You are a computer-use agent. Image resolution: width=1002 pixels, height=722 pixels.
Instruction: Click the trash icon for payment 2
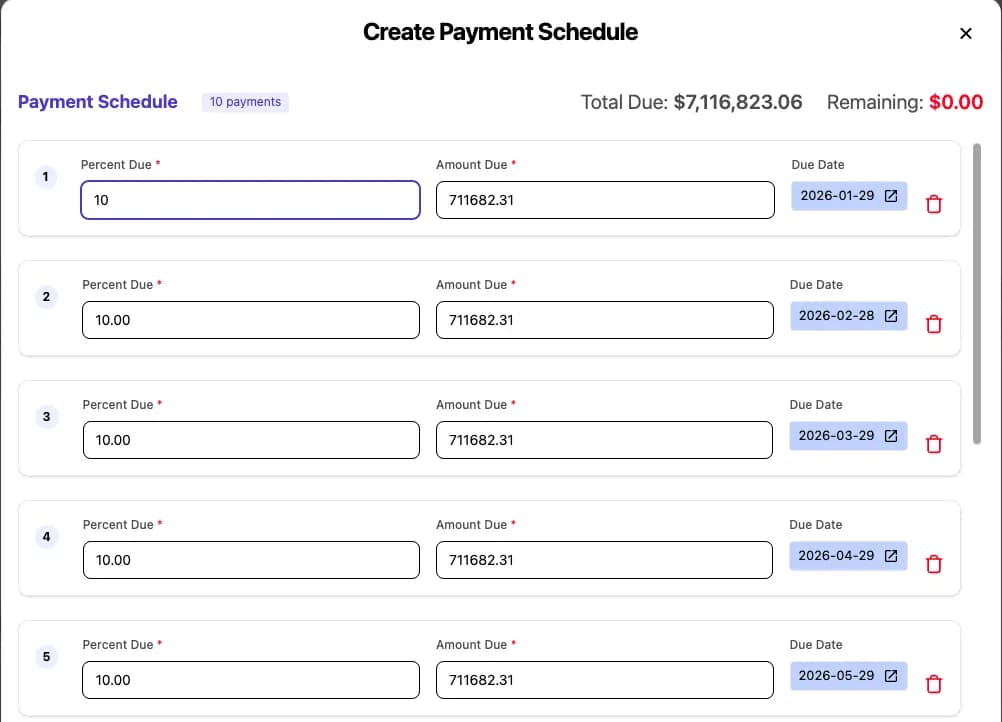point(934,323)
